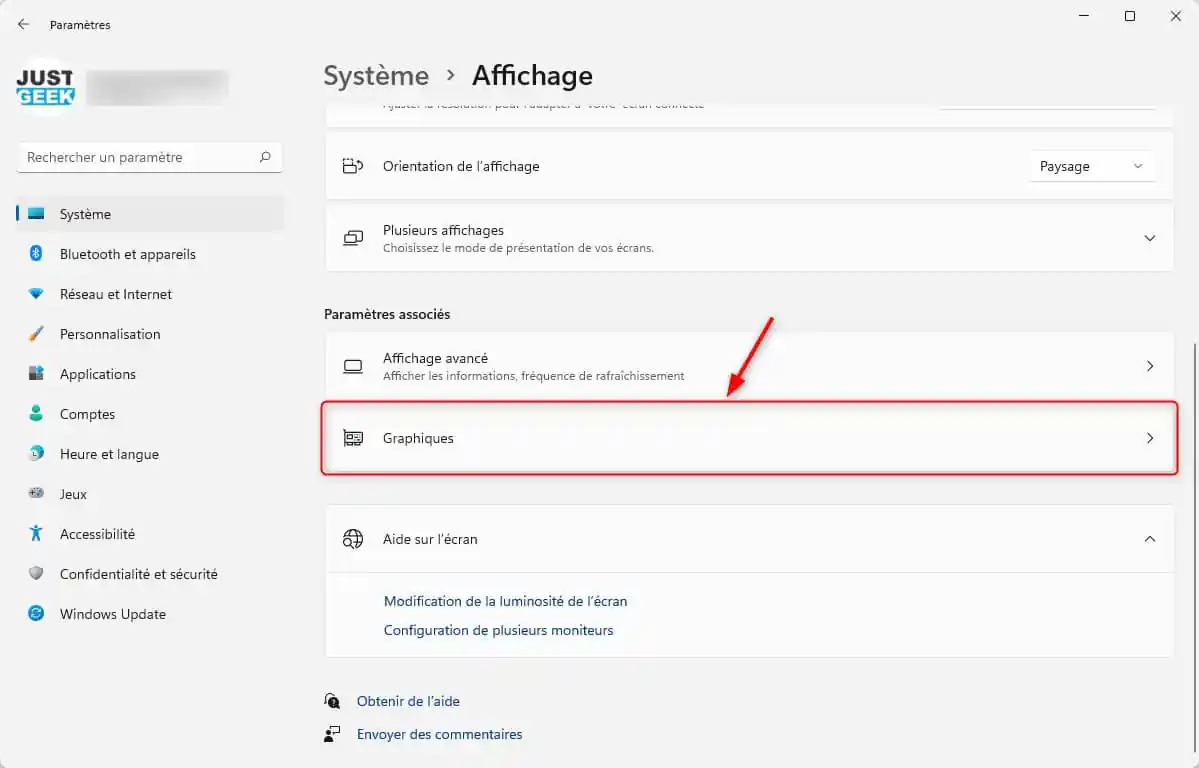The image size is (1199, 768).
Task: Close the Paramètres window
Action: (1175, 16)
